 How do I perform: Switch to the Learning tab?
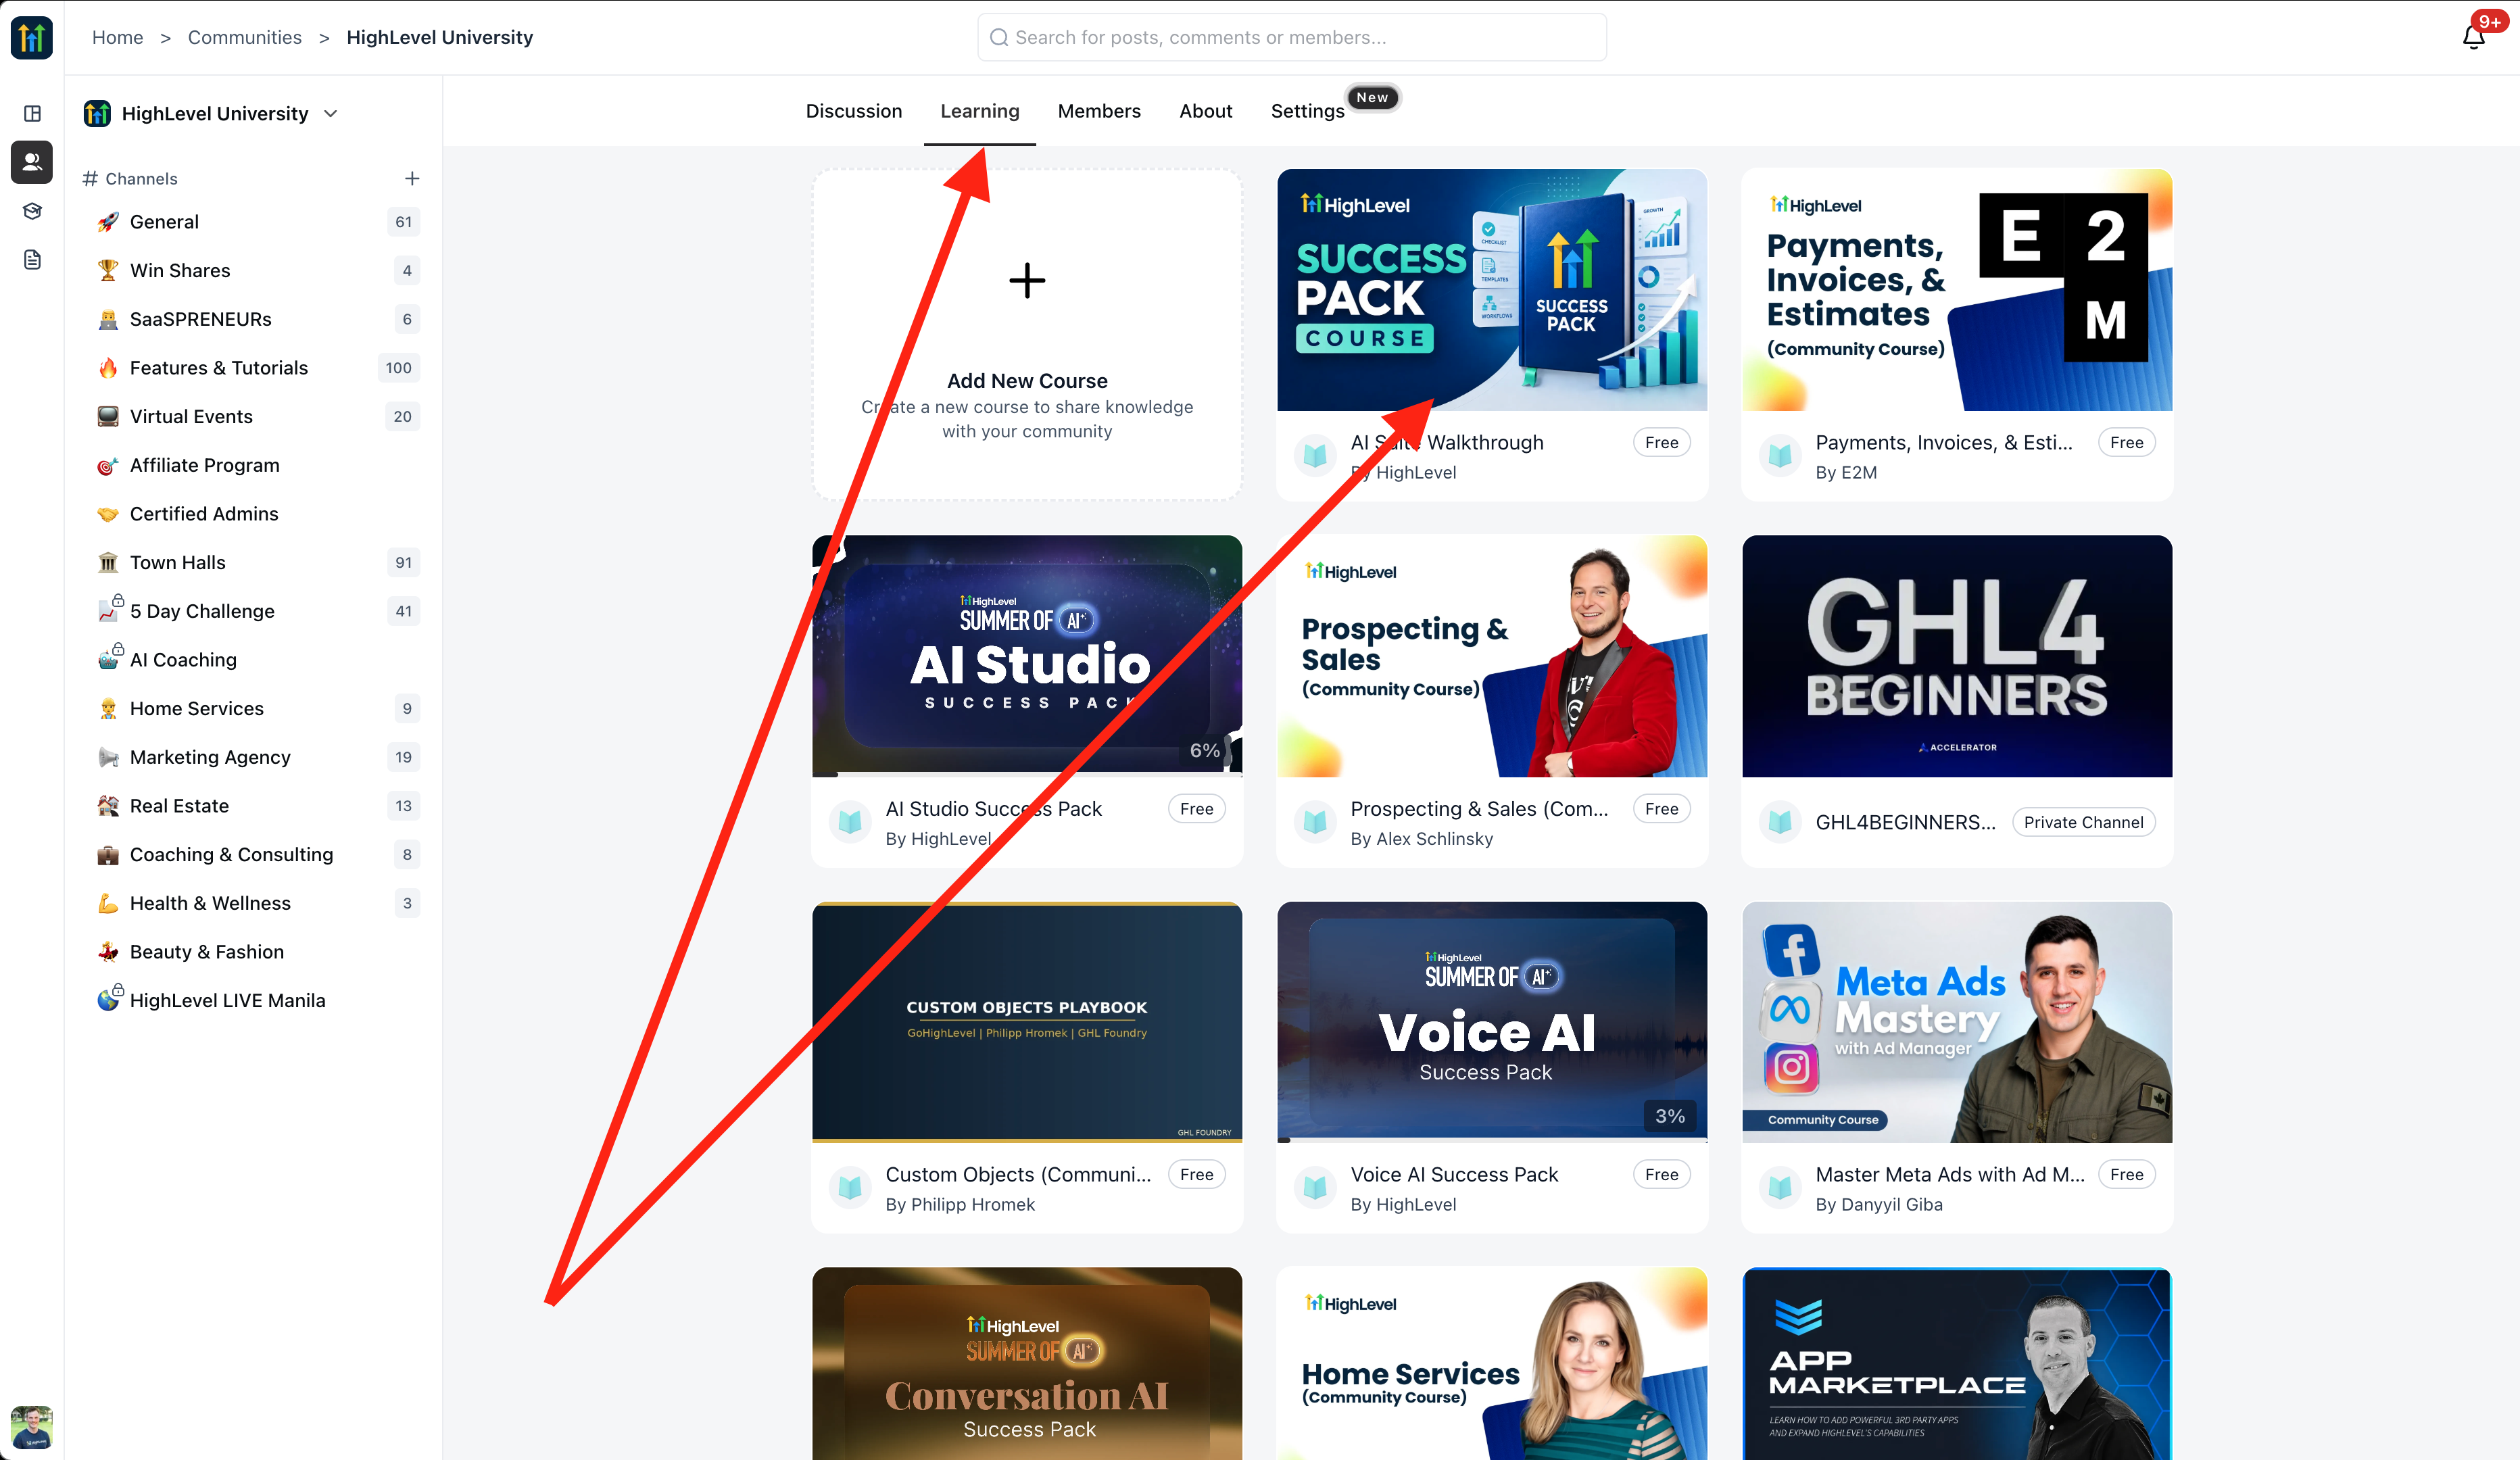[980, 111]
